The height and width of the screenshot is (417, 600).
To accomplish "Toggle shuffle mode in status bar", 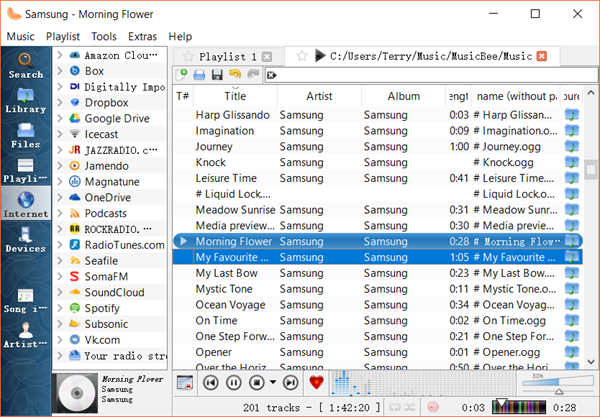I will point(409,407).
